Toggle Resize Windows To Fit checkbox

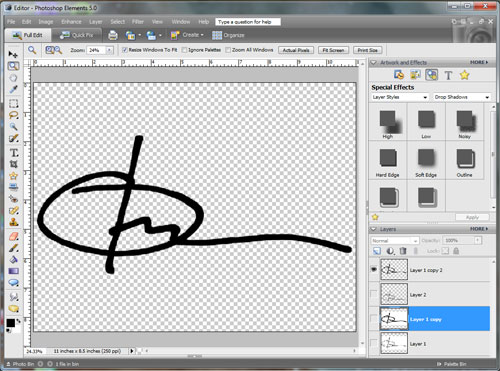coord(125,50)
